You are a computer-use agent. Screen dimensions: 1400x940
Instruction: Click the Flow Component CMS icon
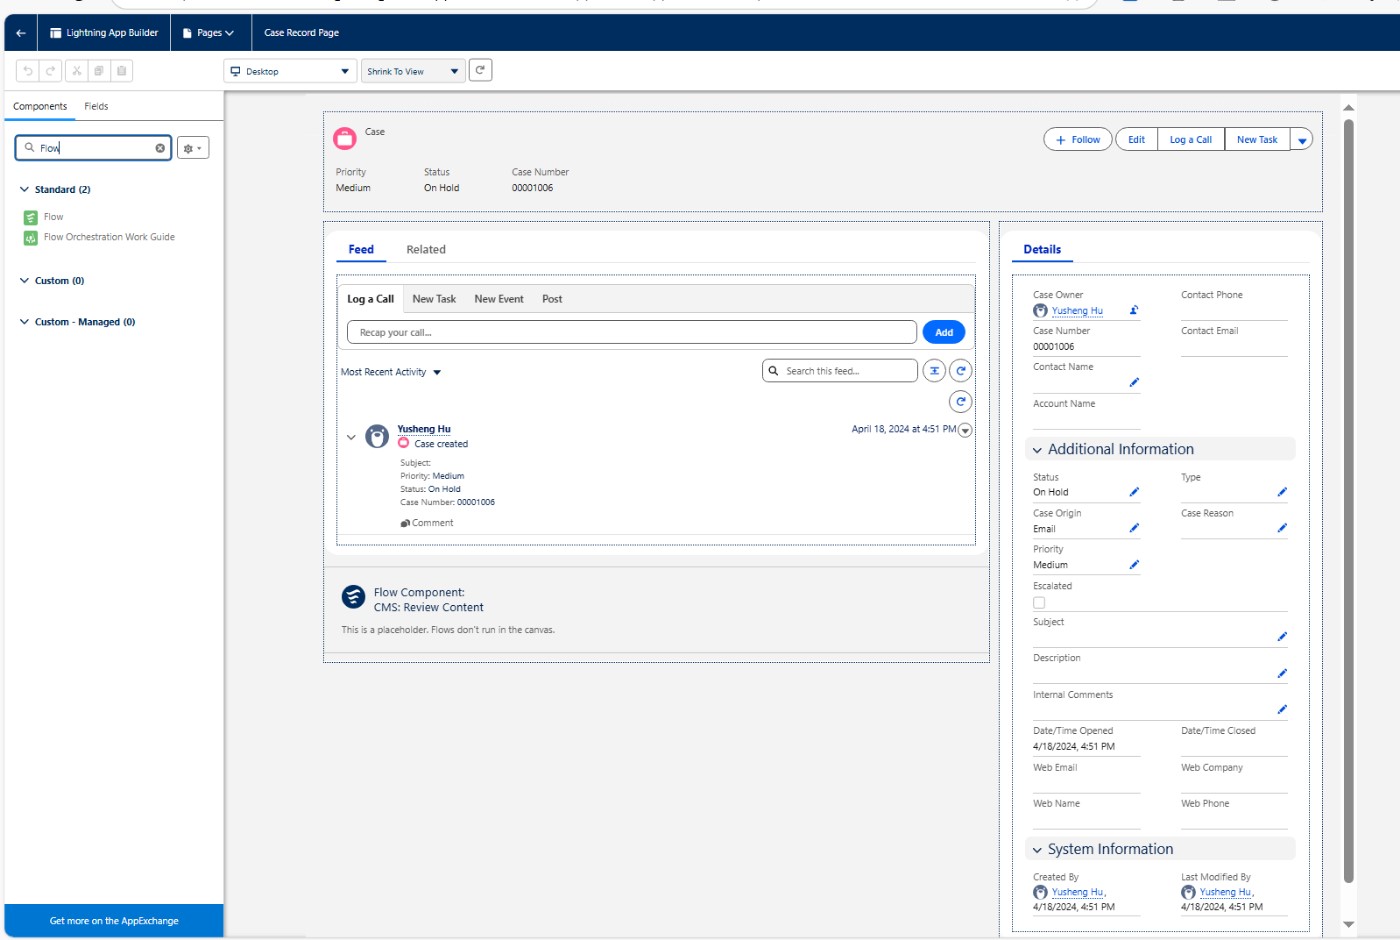point(353,597)
